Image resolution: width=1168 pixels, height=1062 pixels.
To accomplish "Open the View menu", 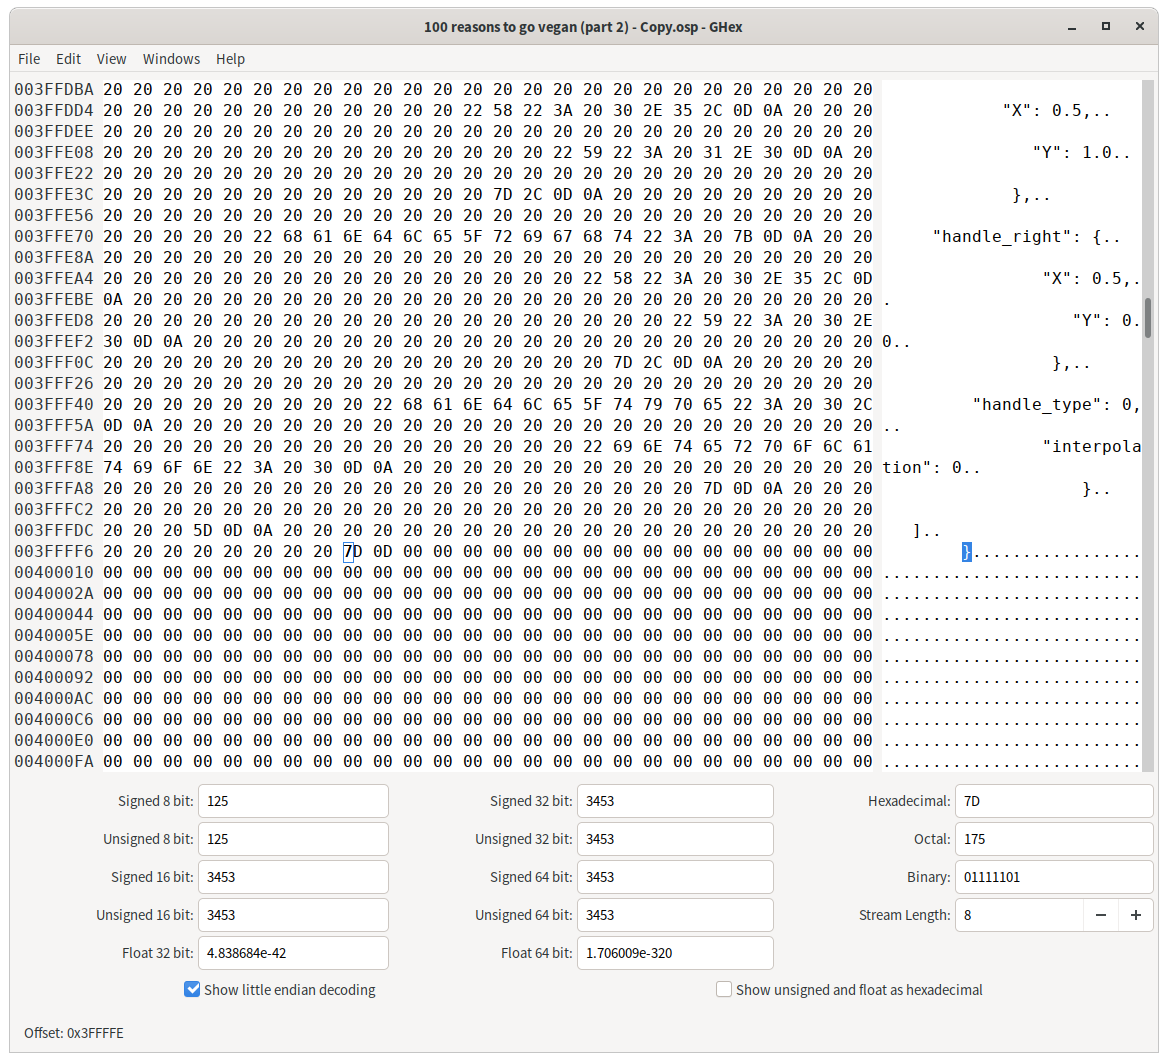I will tap(111, 59).
